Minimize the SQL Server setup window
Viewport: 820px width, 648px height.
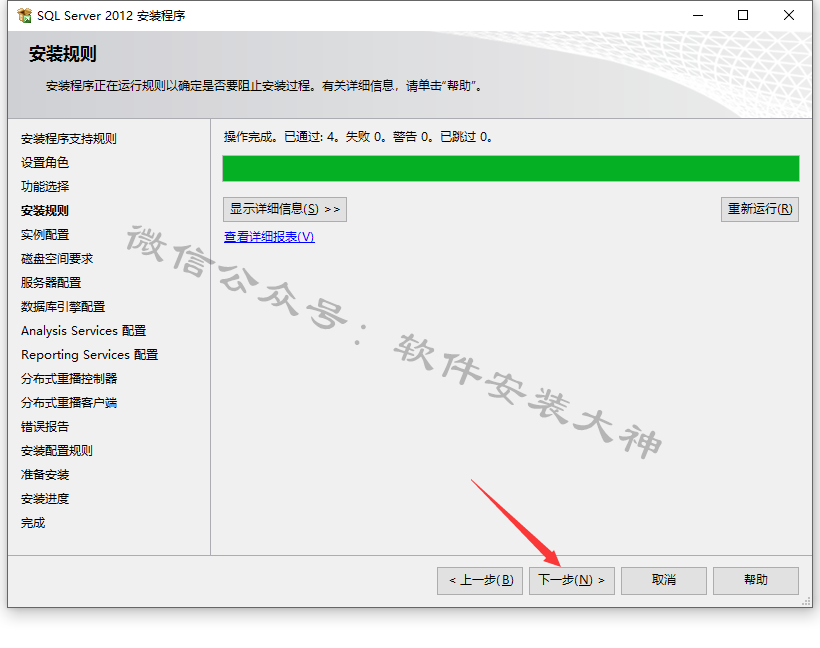[x=698, y=16]
